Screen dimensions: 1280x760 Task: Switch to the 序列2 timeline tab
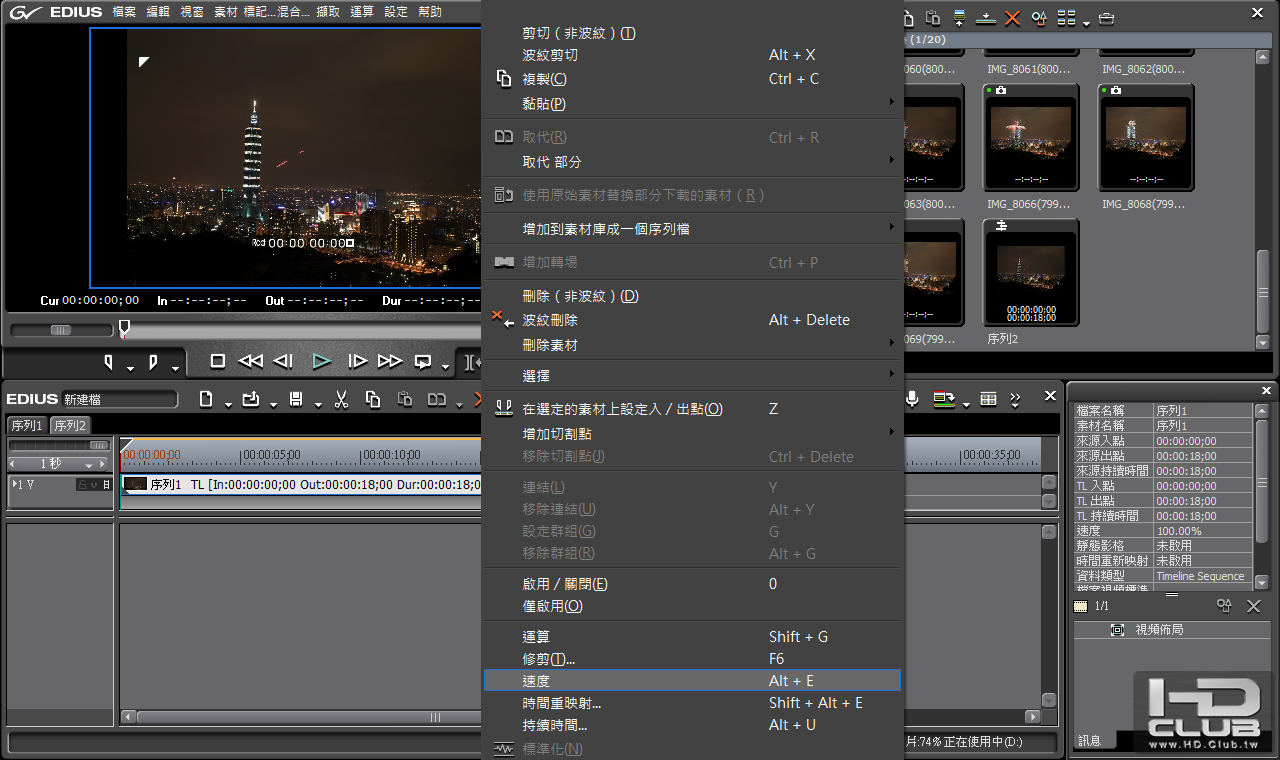click(x=70, y=426)
